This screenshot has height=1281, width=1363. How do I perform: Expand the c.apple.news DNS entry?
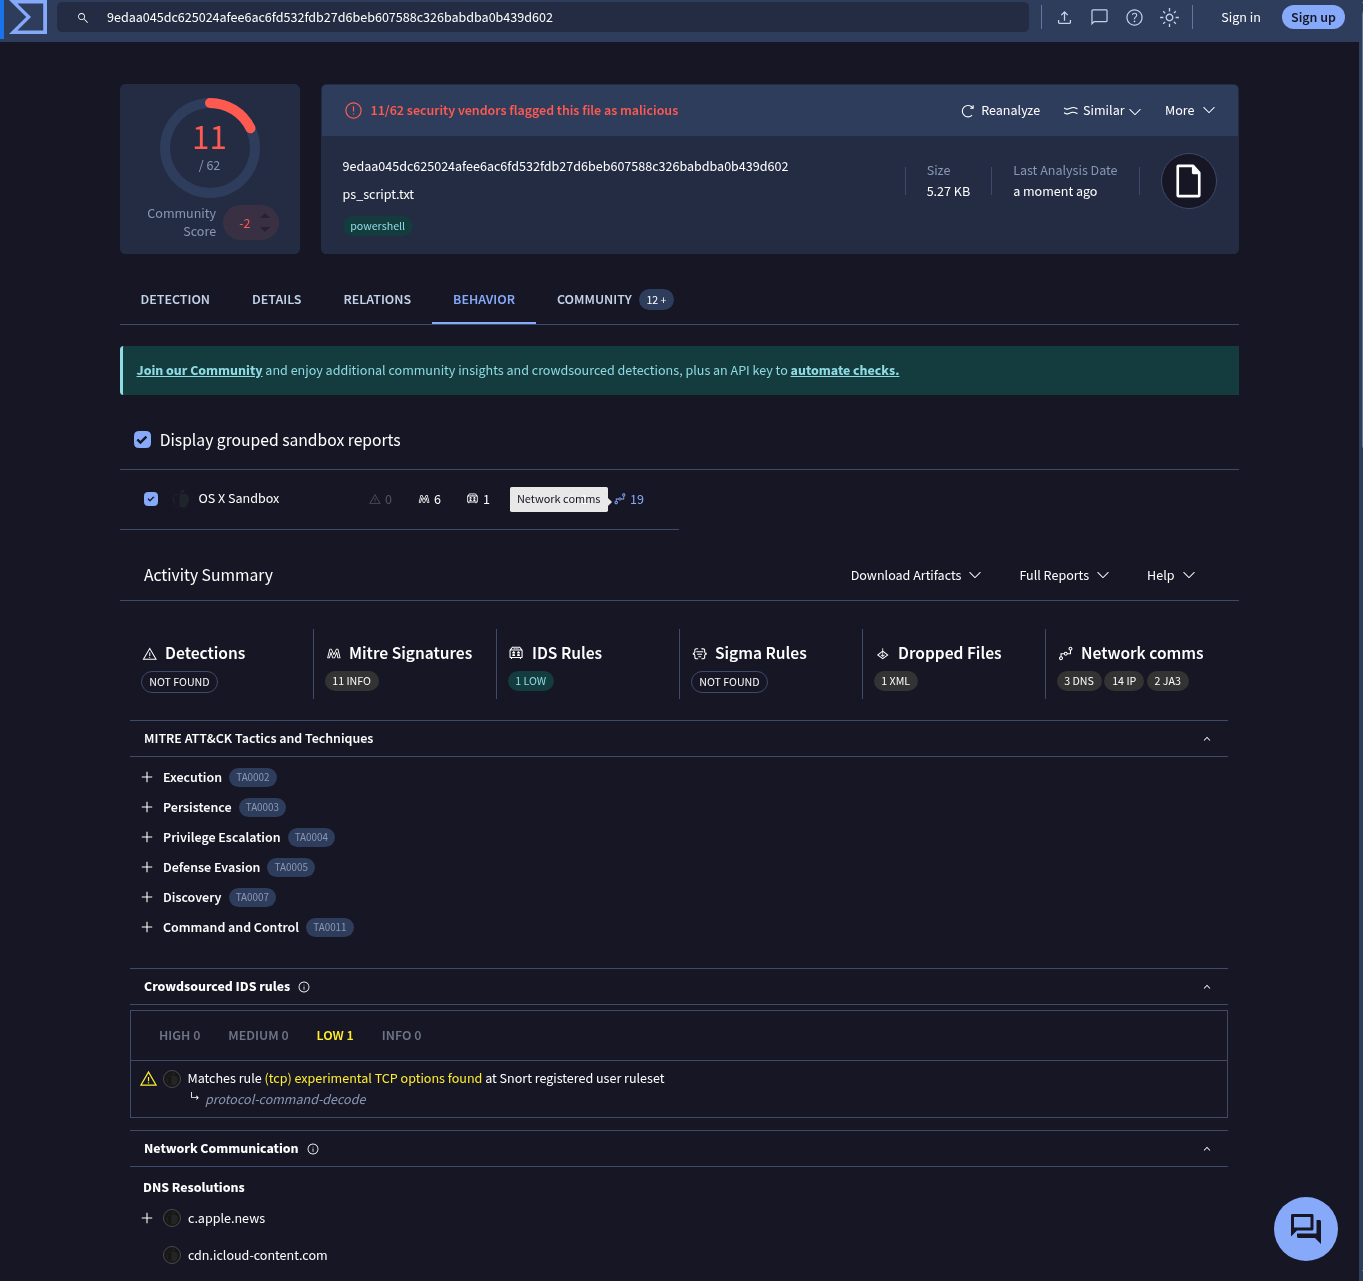[x=147, y=1219]
